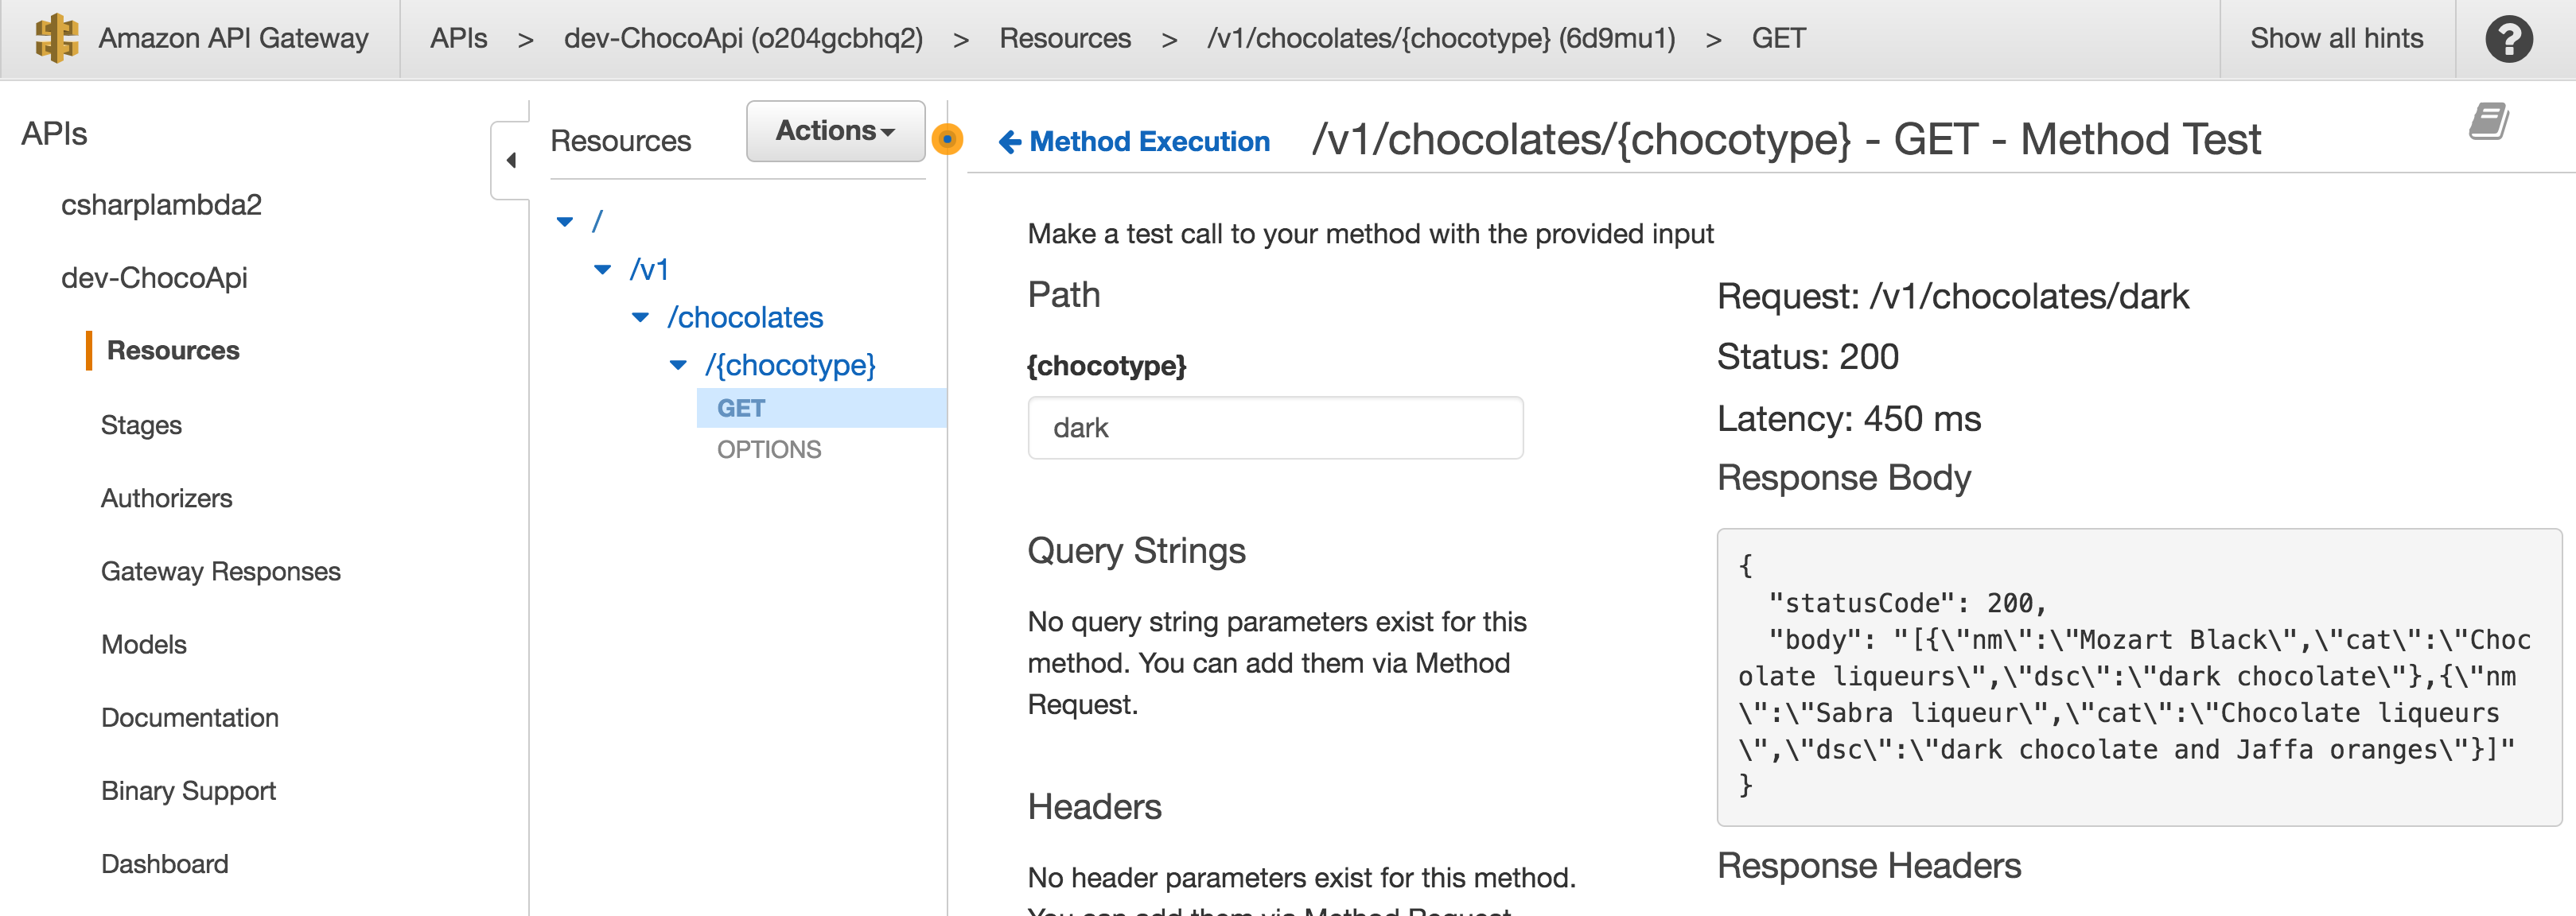Select Resources in the sidebar
Screen dimensions: 2576x916
173,351
